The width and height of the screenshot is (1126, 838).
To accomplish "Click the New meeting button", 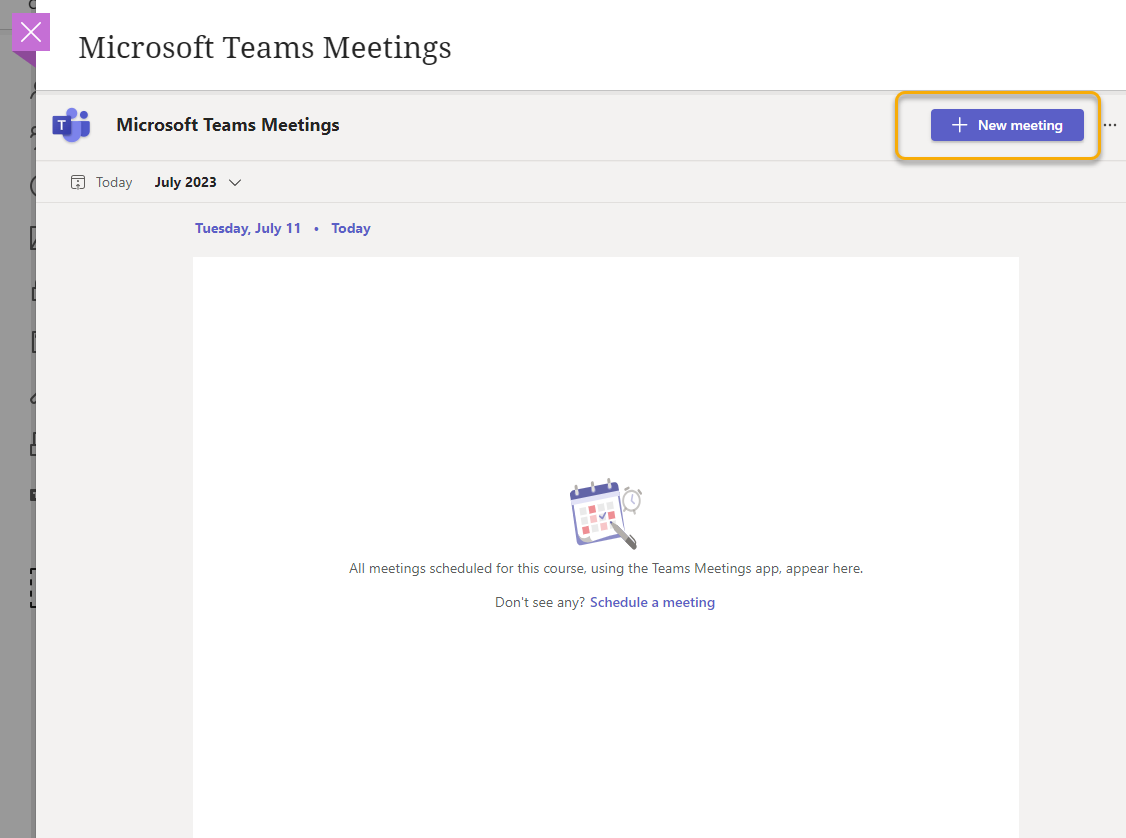I will point(1007,125).
